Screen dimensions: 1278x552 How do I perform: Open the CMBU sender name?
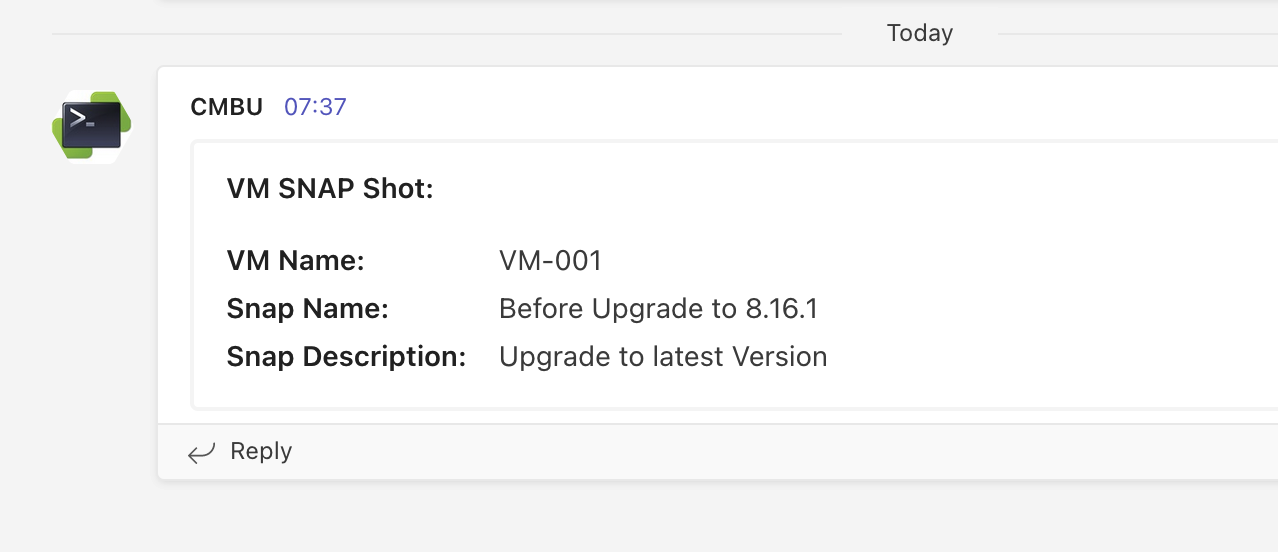(226, 107)
